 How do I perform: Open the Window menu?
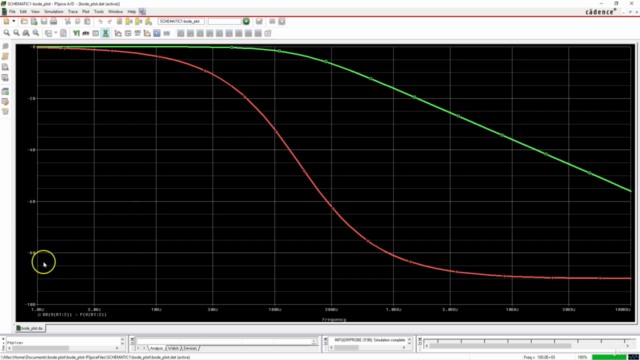(x=116, y=12)
